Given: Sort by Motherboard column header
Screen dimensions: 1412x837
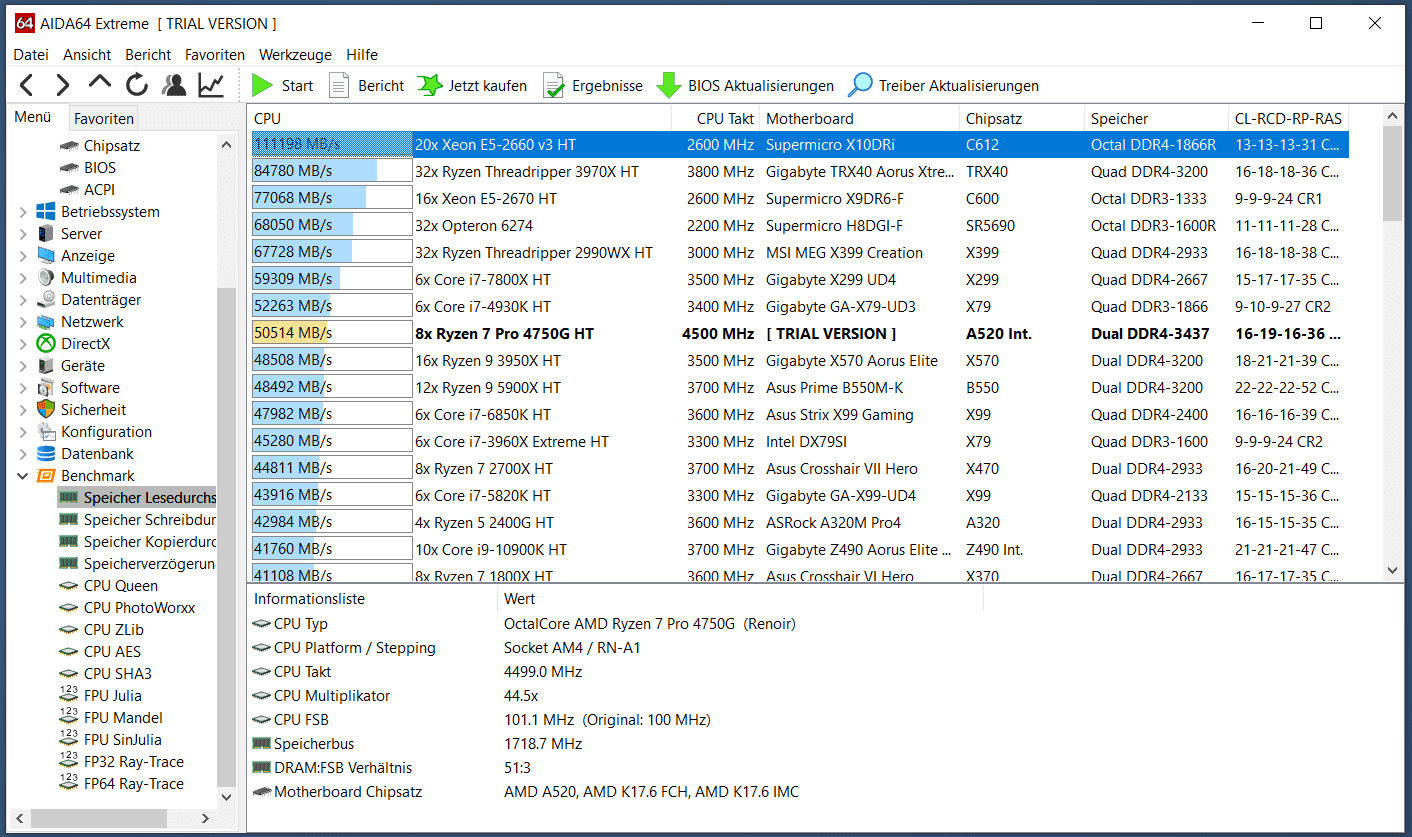Looking at the screenshot, I should [x=859, y=118].
